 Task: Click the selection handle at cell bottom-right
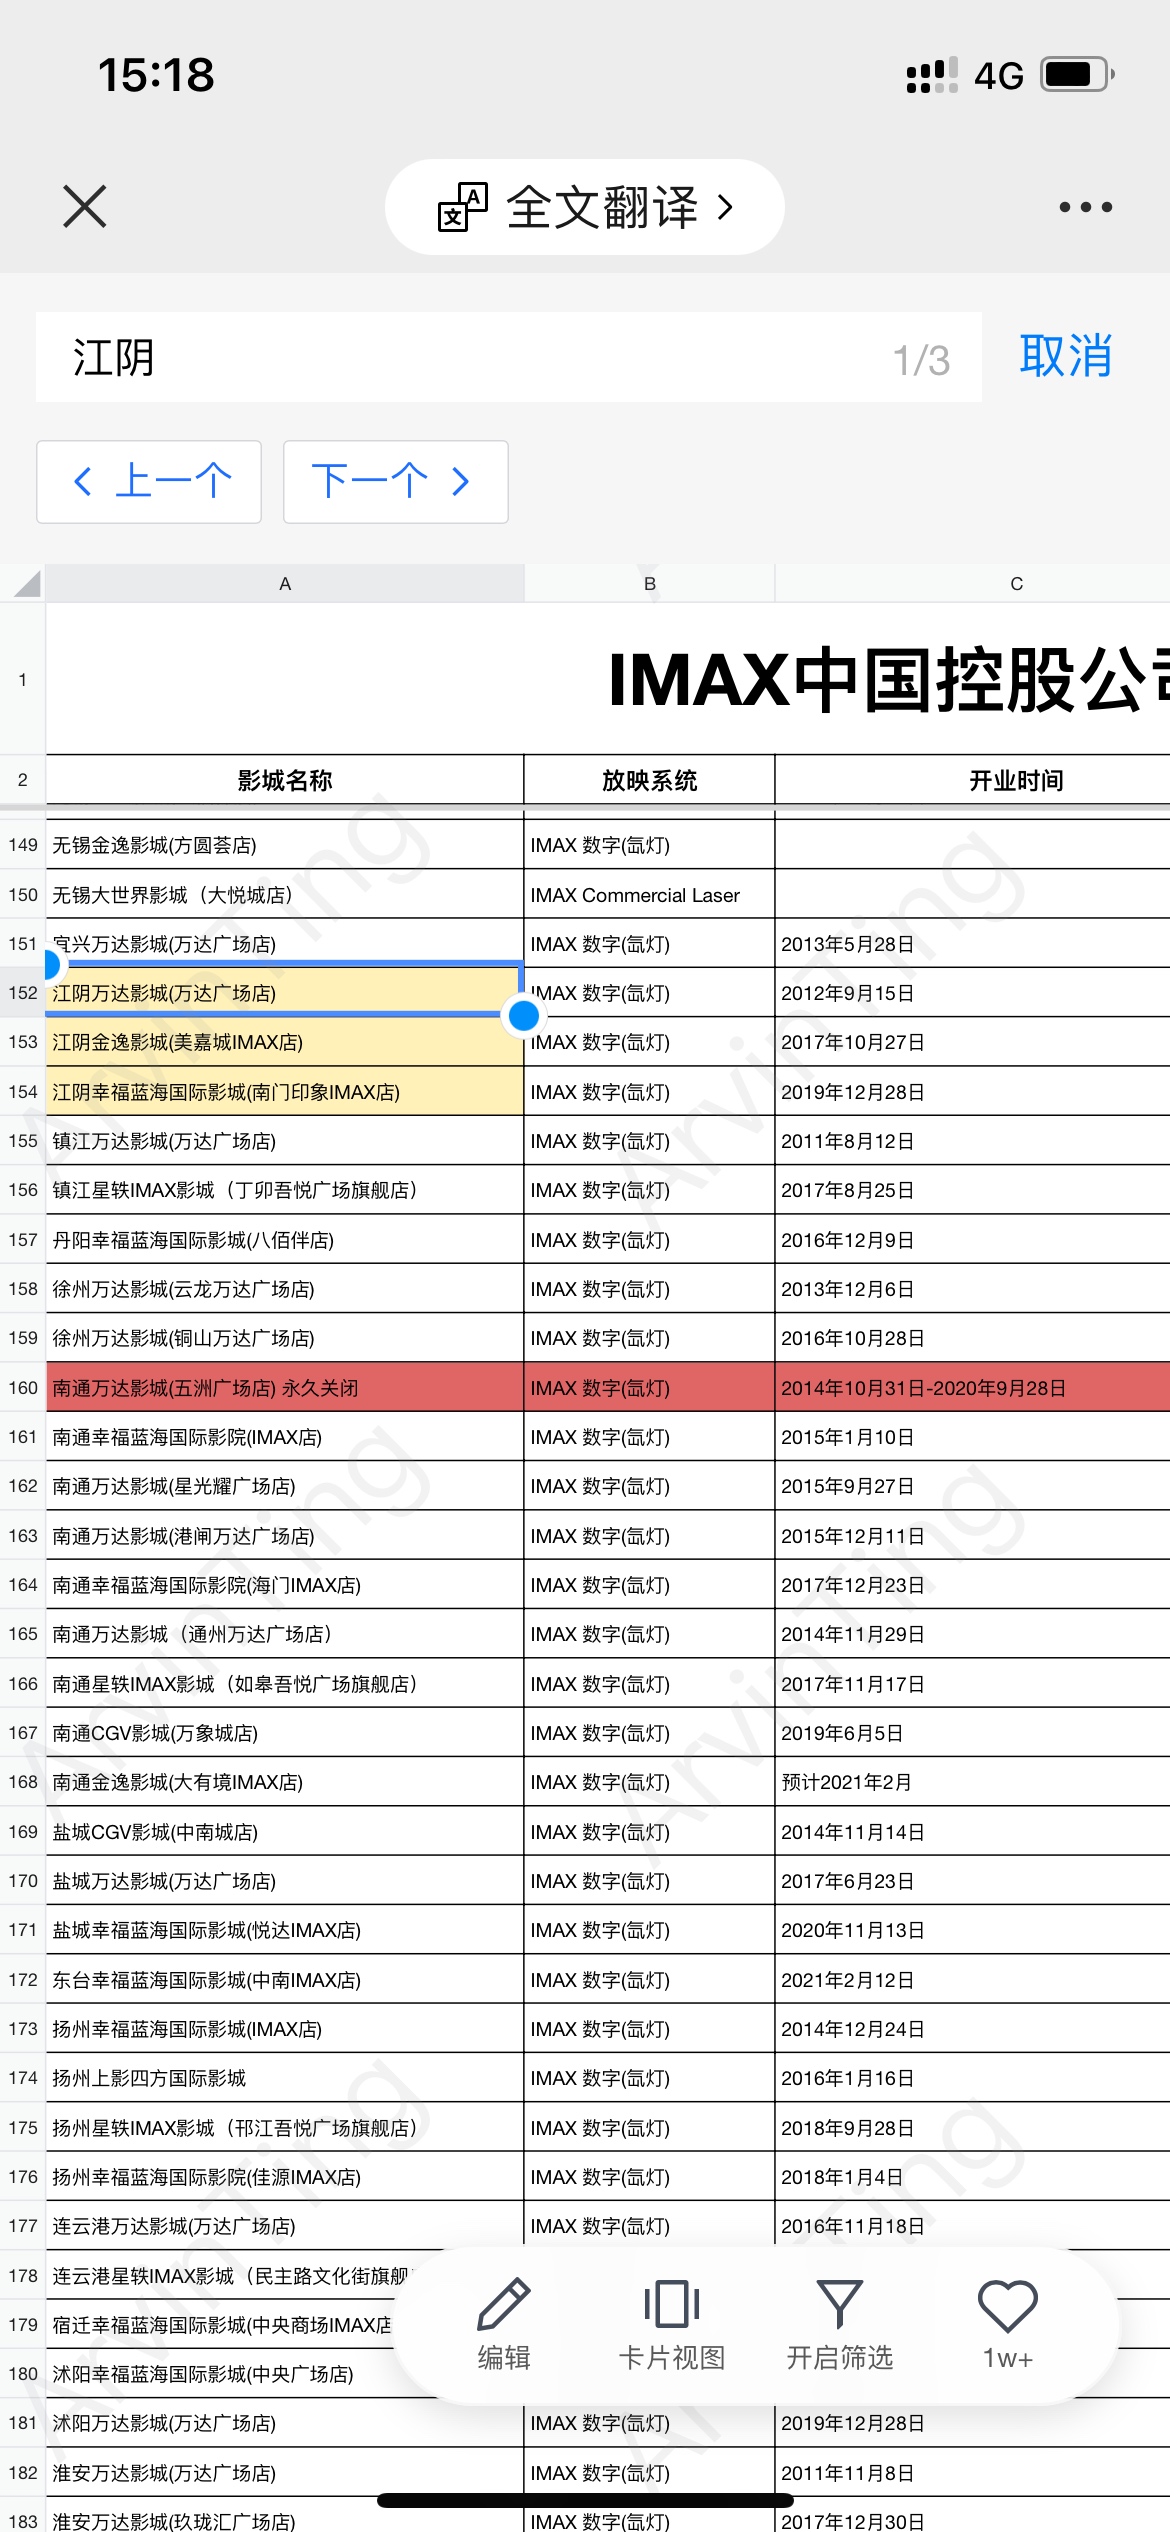pos(524,1016)
